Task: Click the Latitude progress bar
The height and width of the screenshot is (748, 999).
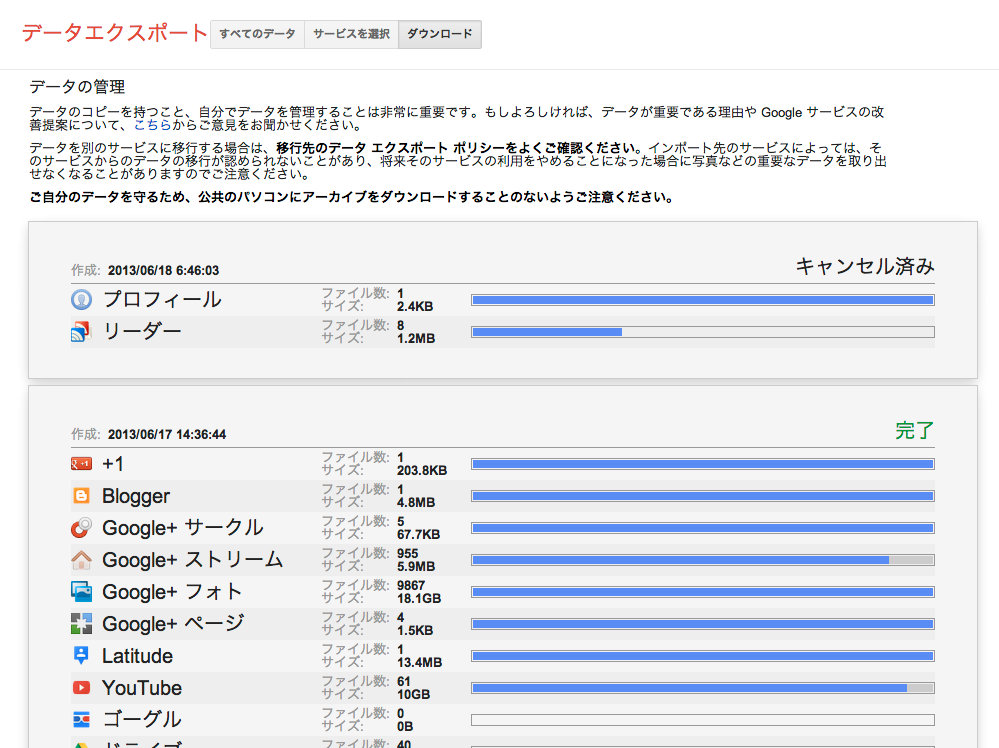Action: 703,656
